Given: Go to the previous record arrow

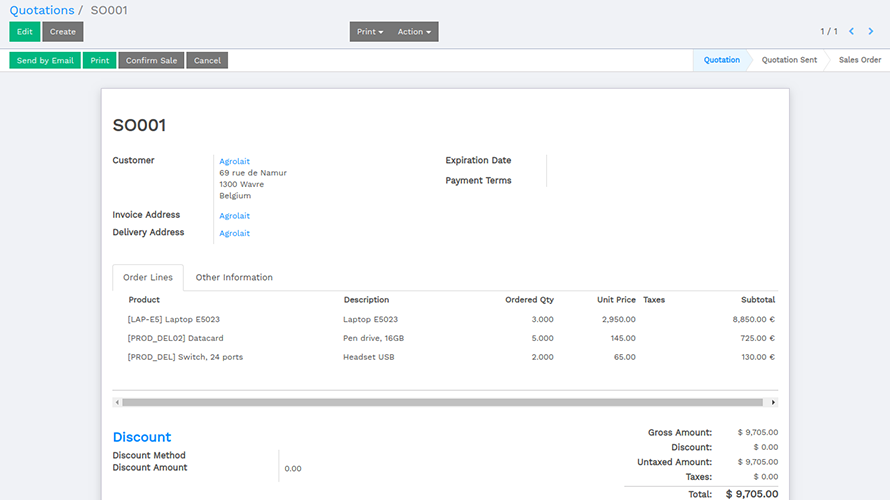Looking at the screenshot, I should click(x=852, y=32).
